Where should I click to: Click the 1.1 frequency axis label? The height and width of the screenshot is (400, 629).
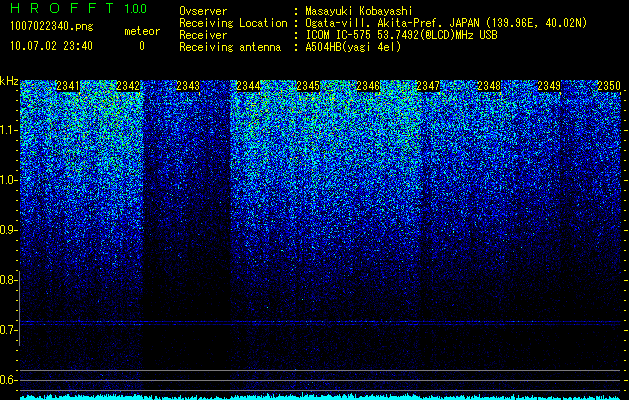coord(8,130)
